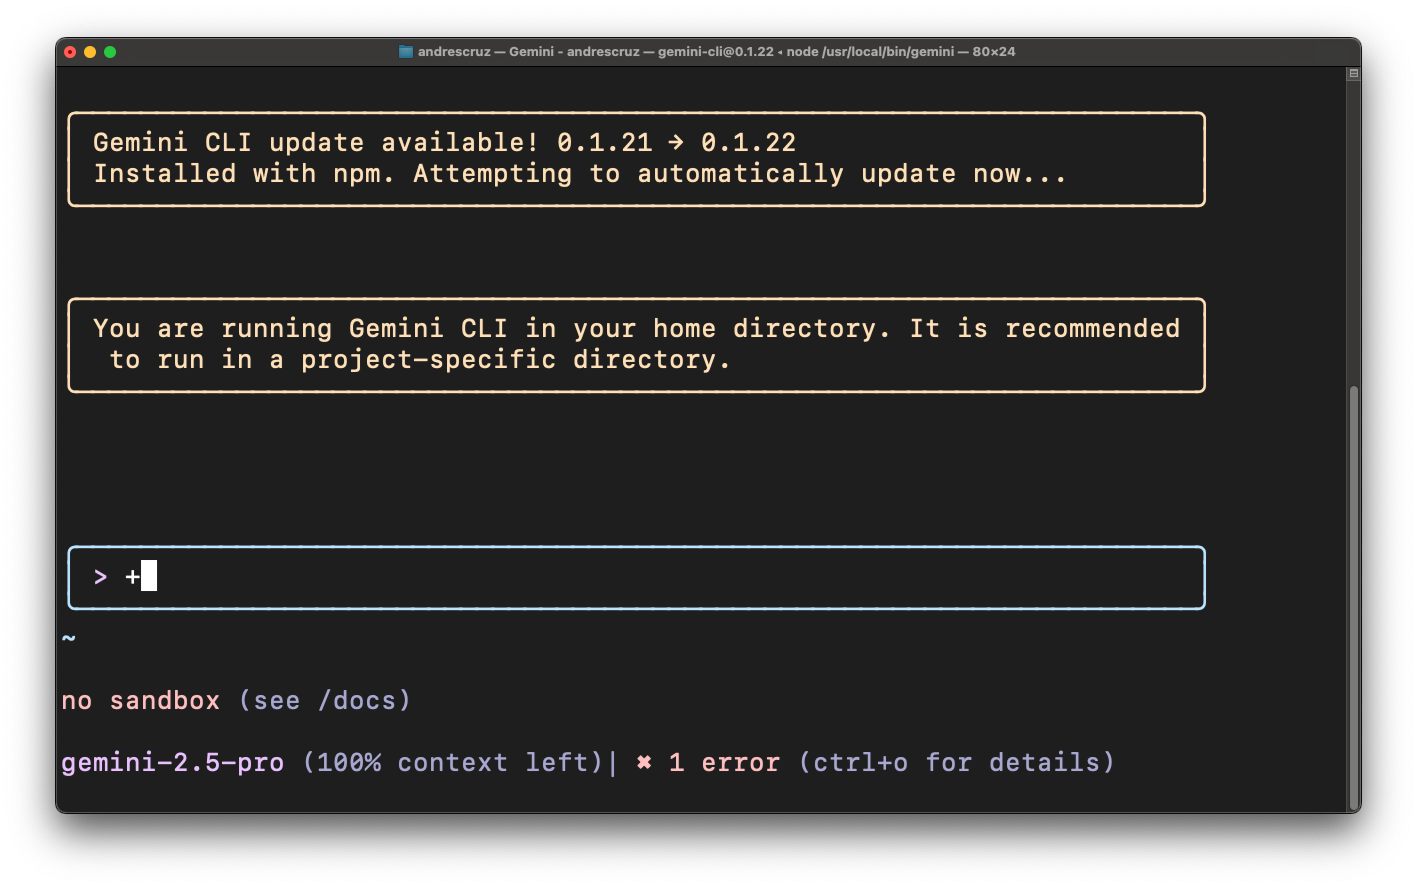Click 'Gemini CLI update available!' message line

point(445,143)
